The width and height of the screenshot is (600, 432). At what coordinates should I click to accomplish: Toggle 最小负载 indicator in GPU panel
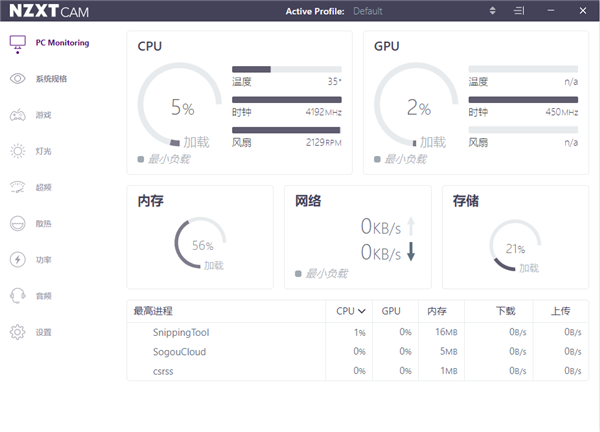[377, 159]
